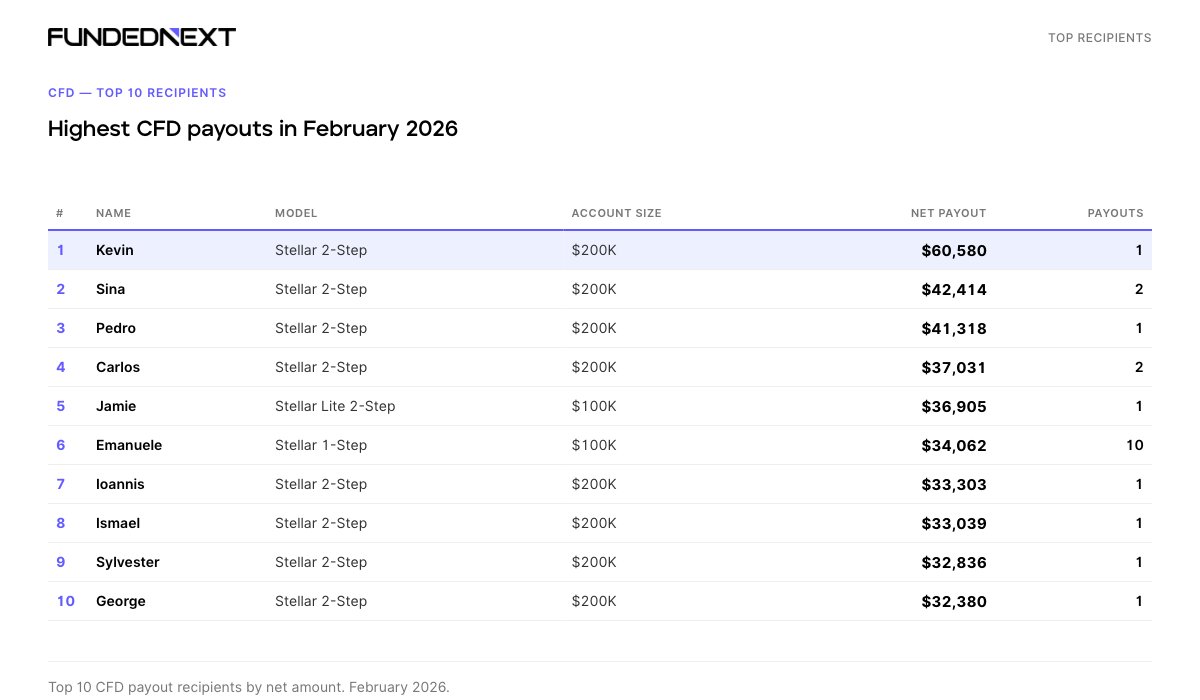Click Sina's name in row 2
This screenshot has width=1200, height=700.
coord(110,289)
